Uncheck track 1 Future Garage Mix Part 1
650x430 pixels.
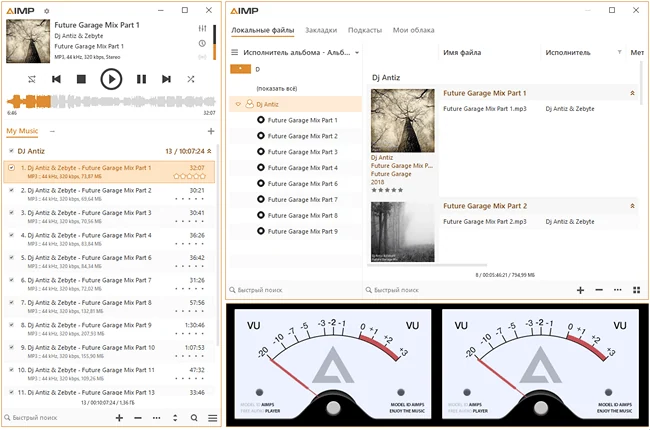(12, 168)
